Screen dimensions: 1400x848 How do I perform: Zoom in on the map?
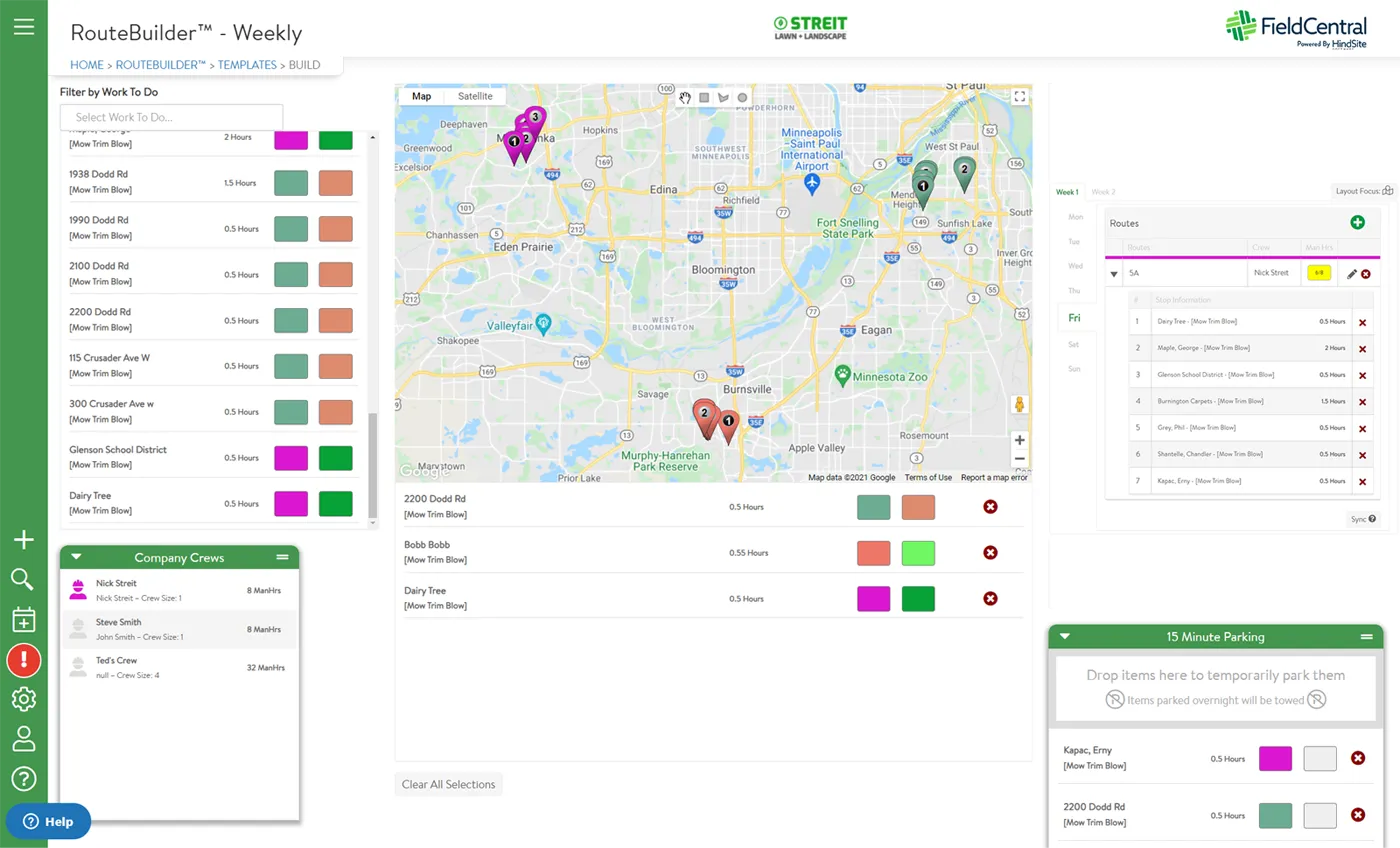(1019, 440)
